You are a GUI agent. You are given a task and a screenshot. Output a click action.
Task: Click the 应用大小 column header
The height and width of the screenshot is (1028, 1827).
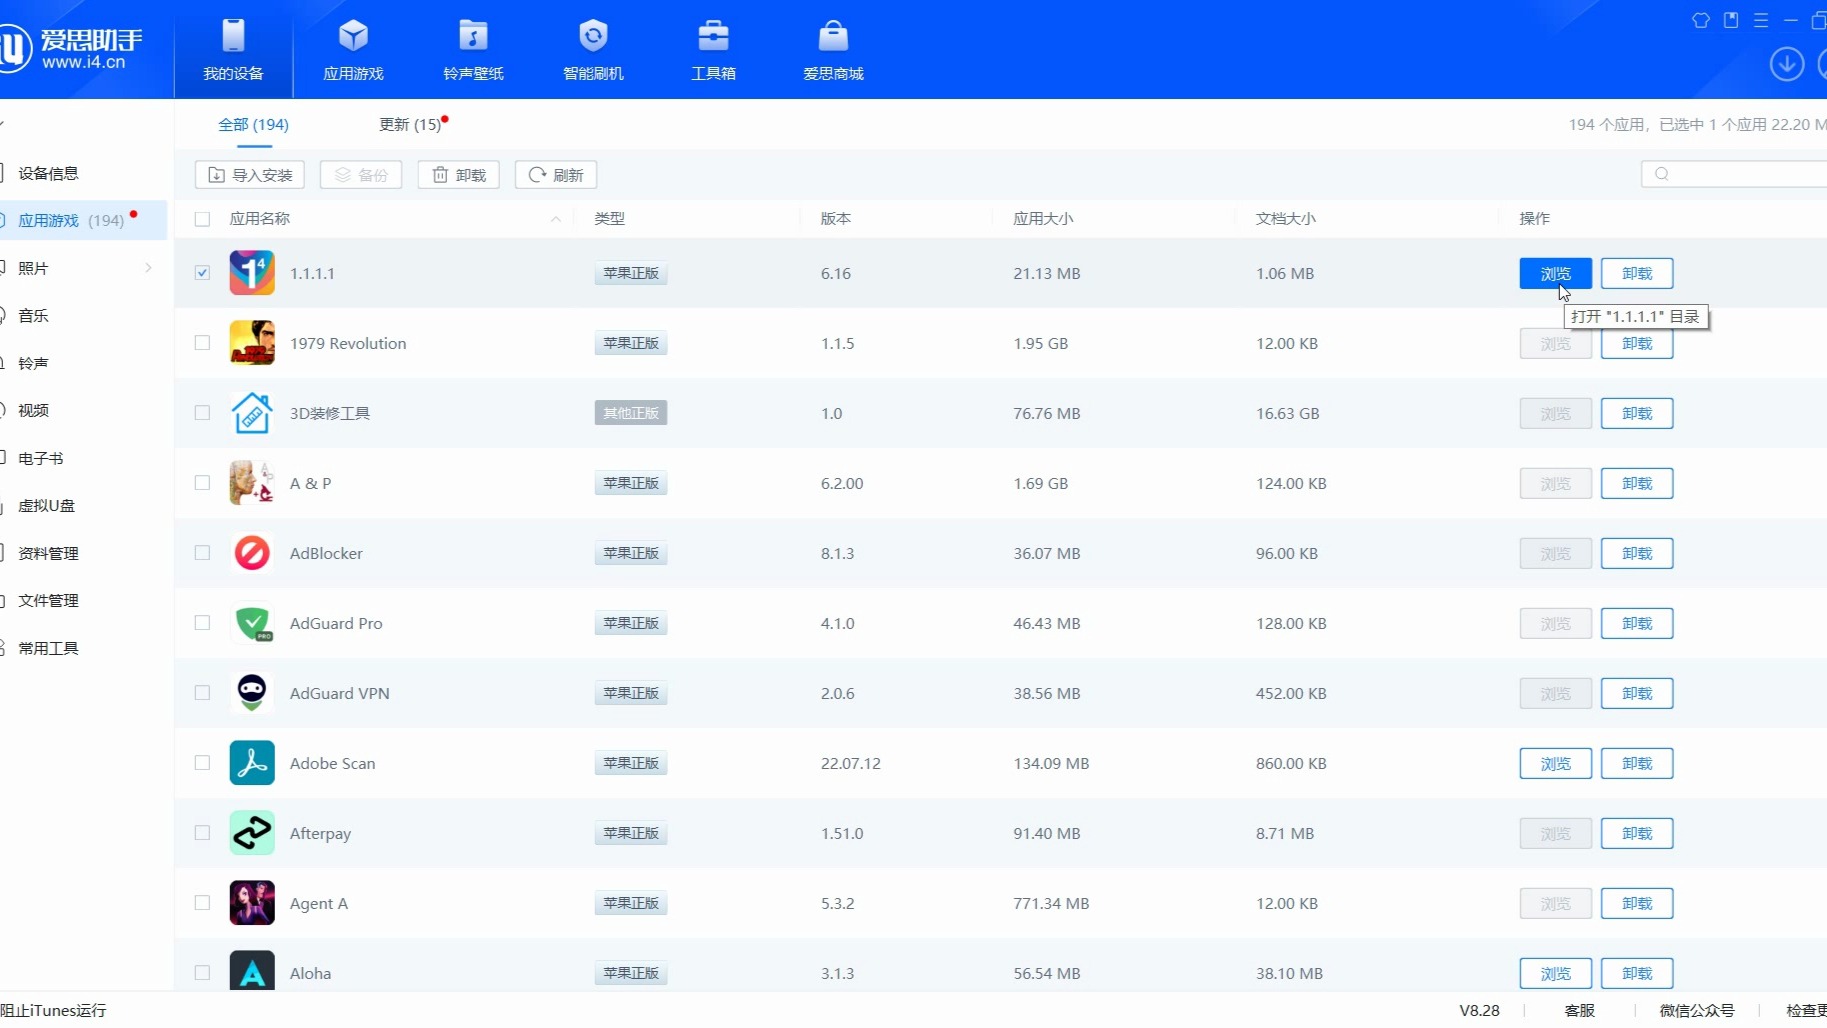click(x=1043, y=219)
